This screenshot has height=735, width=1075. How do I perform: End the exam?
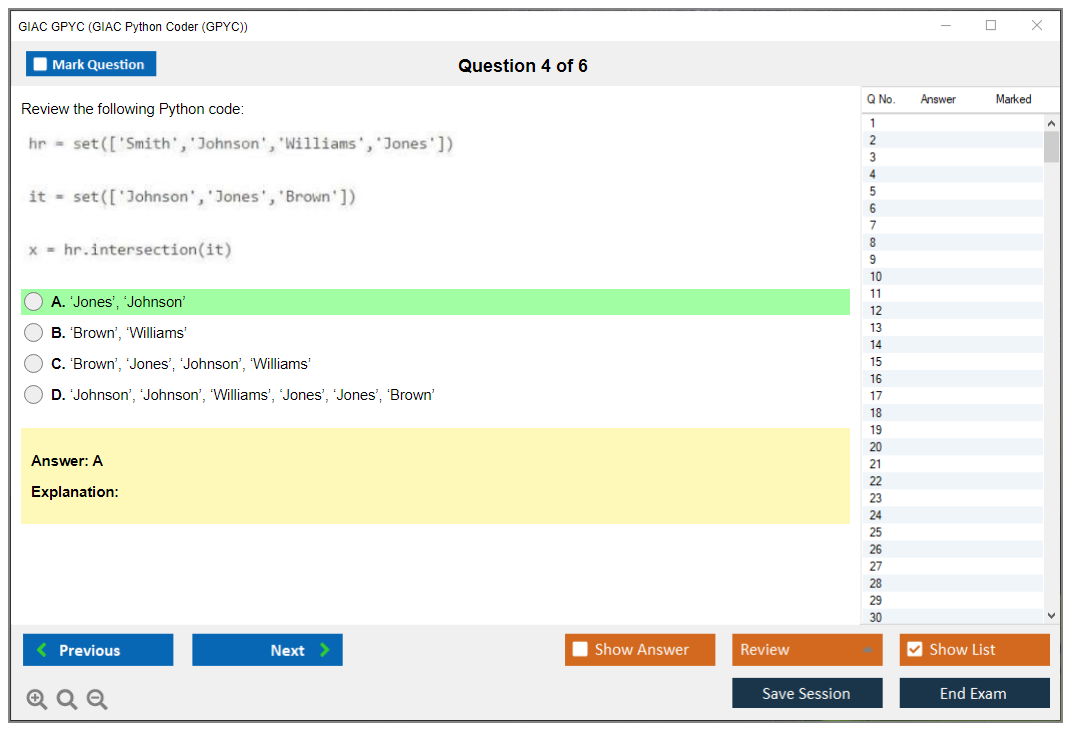point(974,693)
